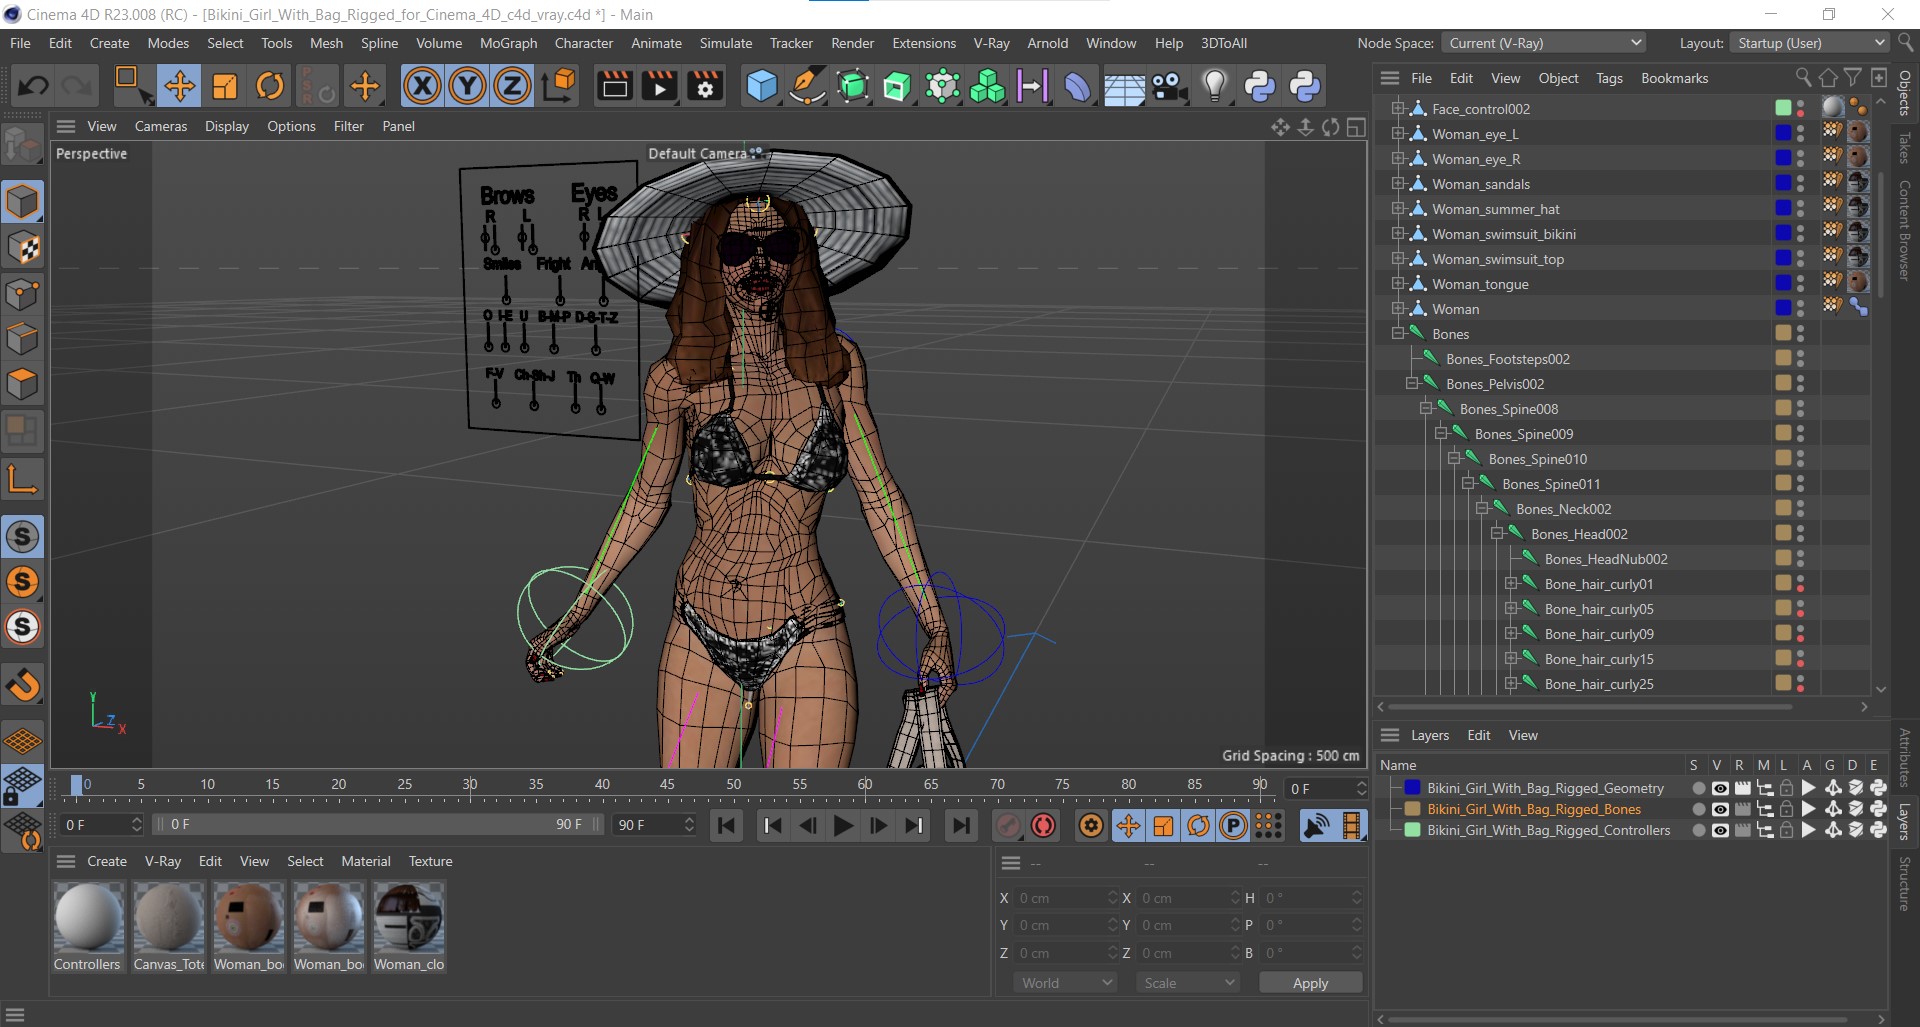
Task: Toggle Autokeying button
Action: [x=1043, y=825]
